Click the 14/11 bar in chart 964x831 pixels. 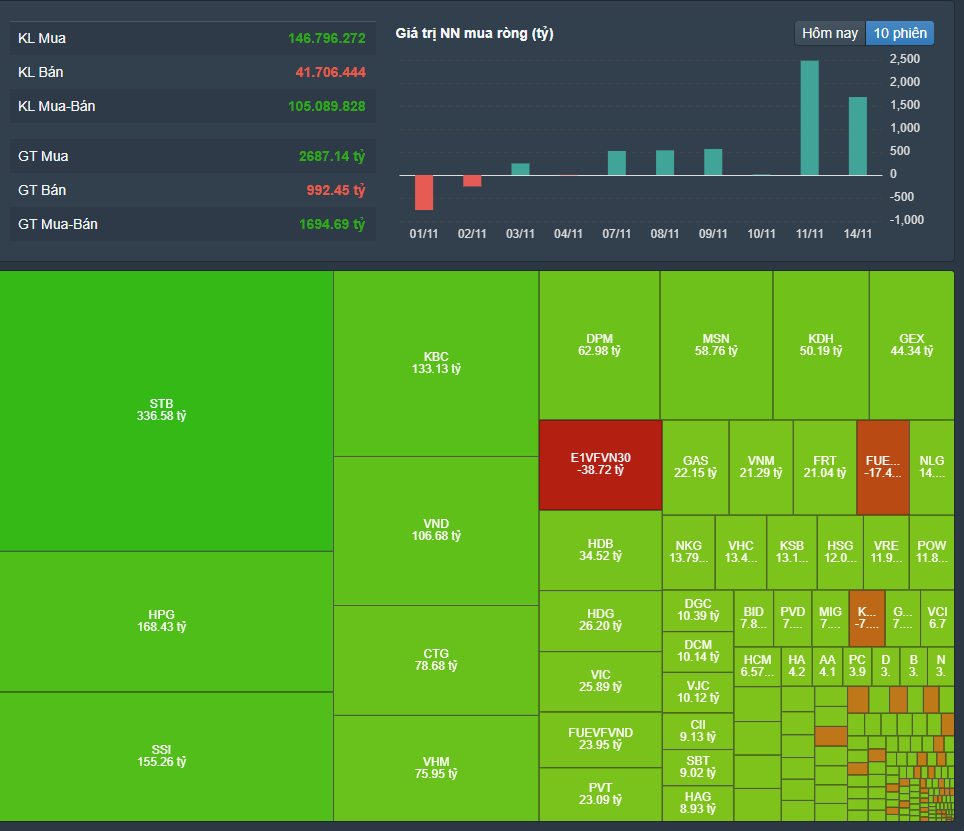pyautogui.click(x=858, y=136)
